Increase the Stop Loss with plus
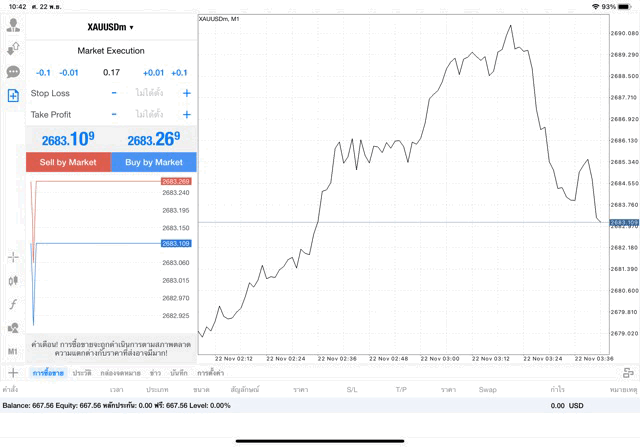640x447 pixels. [x=186, y=93]
